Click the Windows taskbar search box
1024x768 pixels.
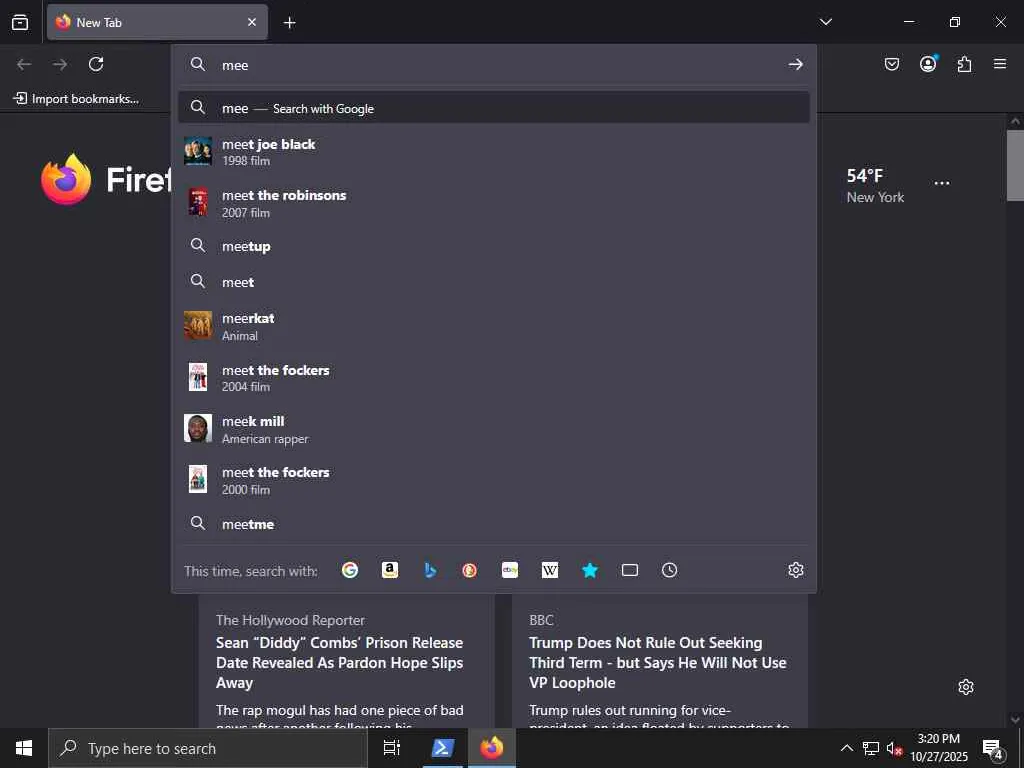coord(208,748)
